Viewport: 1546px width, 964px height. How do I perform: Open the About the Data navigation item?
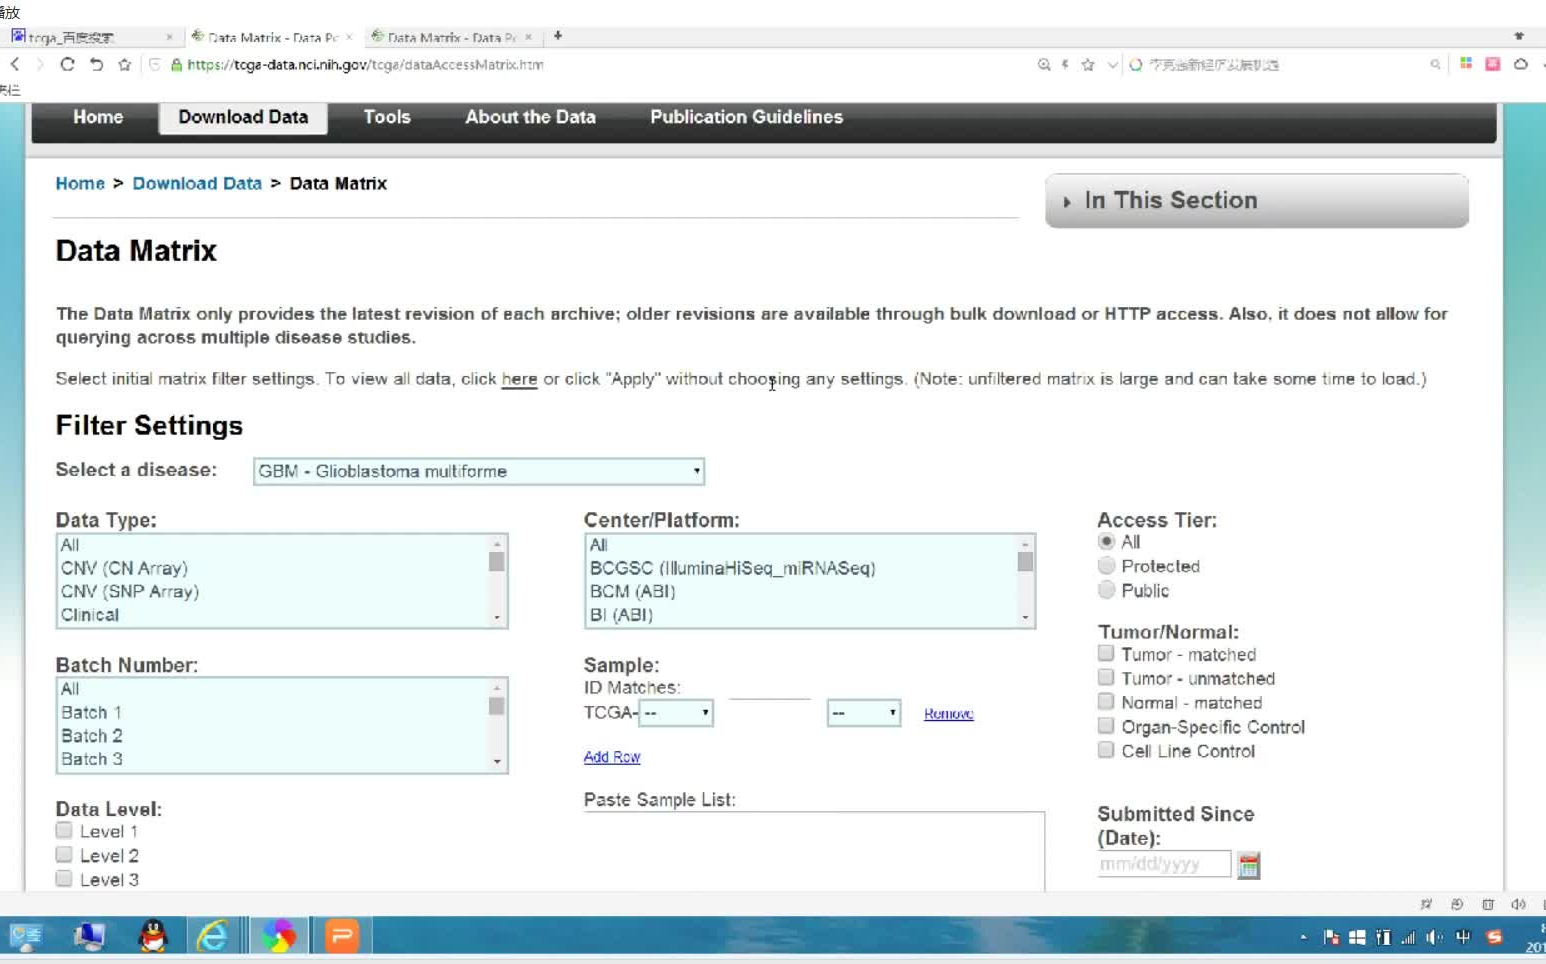[530, 117]
